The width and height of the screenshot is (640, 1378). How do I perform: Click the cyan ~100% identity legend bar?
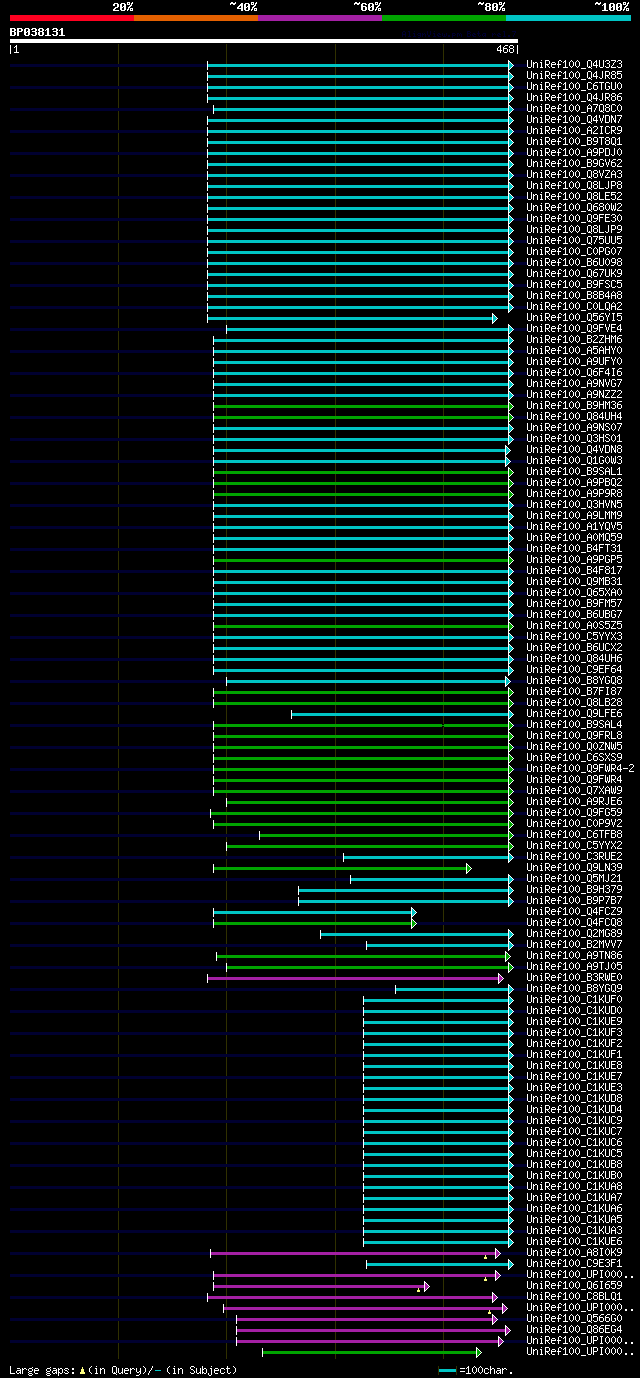(568, 18)
